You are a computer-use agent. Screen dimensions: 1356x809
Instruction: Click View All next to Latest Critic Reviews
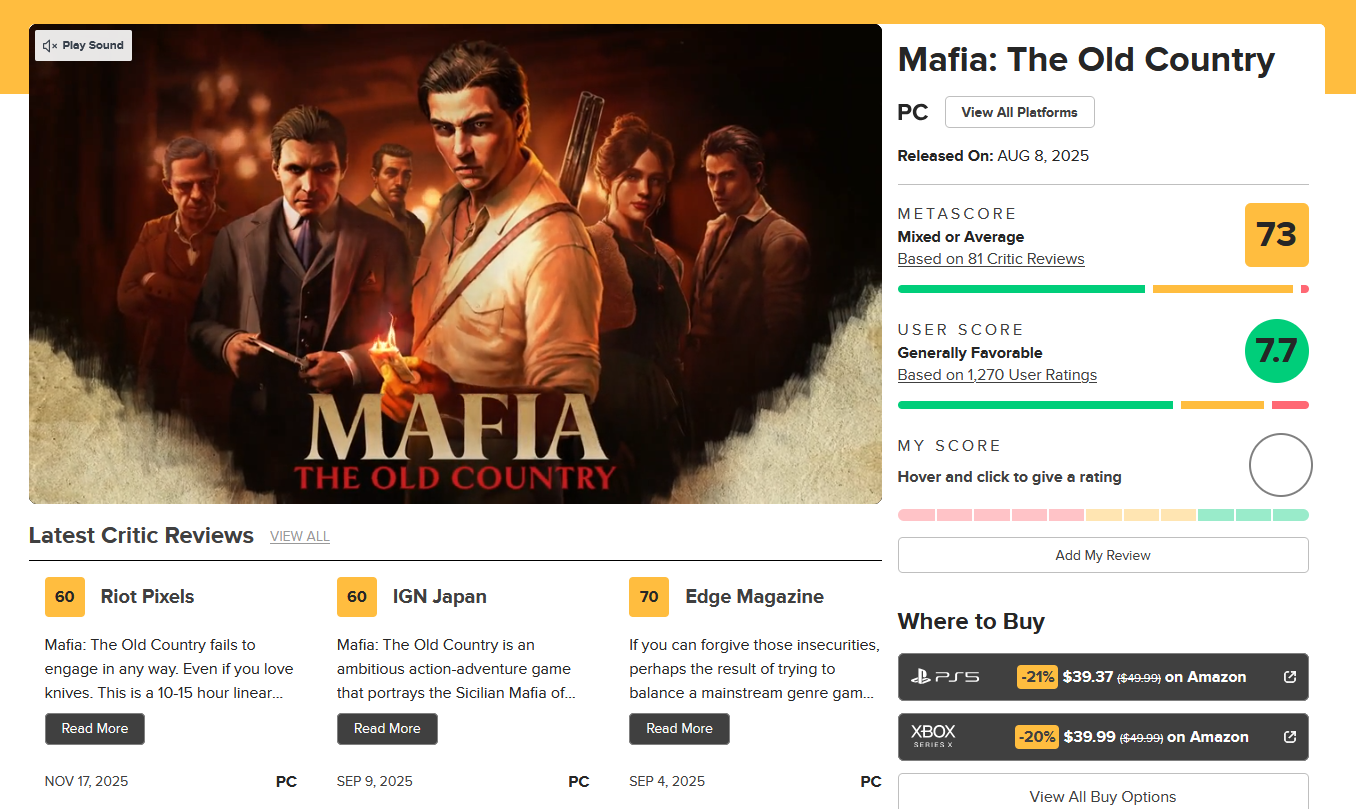pyautogui.click(x=300, y=537)
